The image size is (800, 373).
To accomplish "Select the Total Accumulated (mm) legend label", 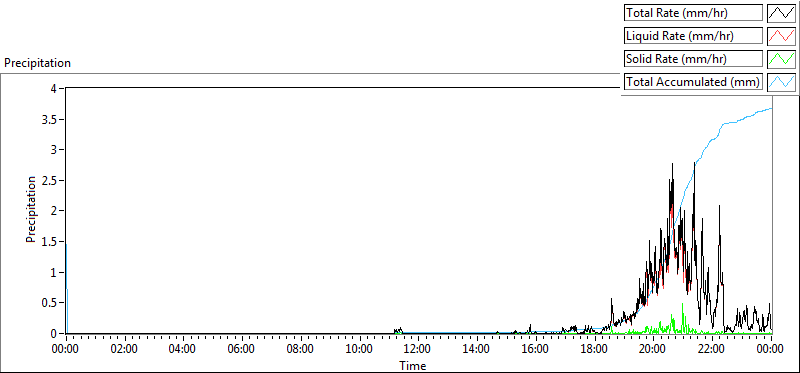I will (693, 82).
